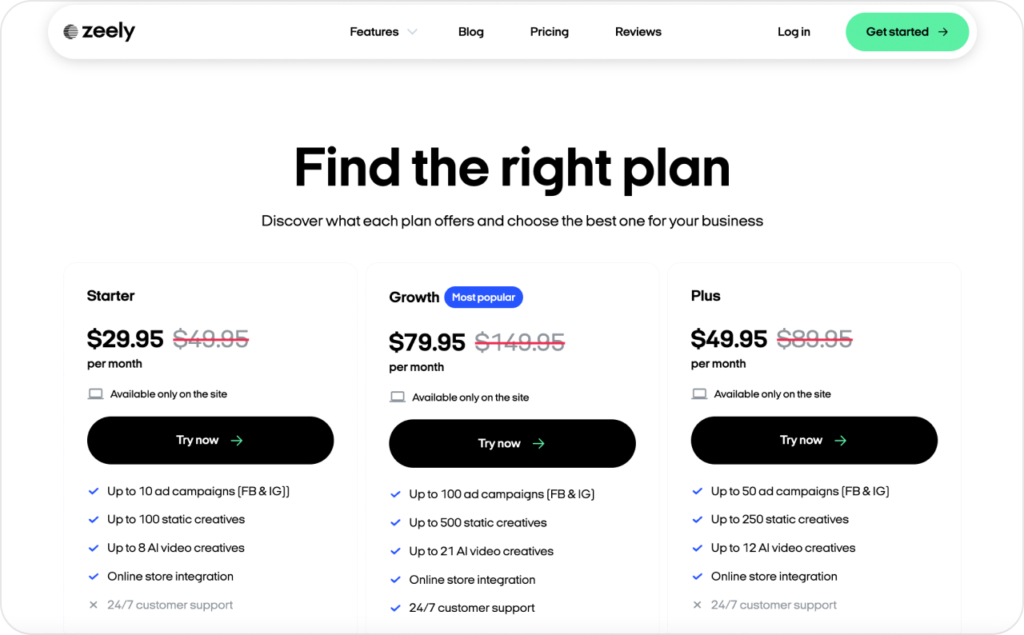Click the X next to Plus plan customer support
Screen dimensions: 1024x635
(697, 604)
